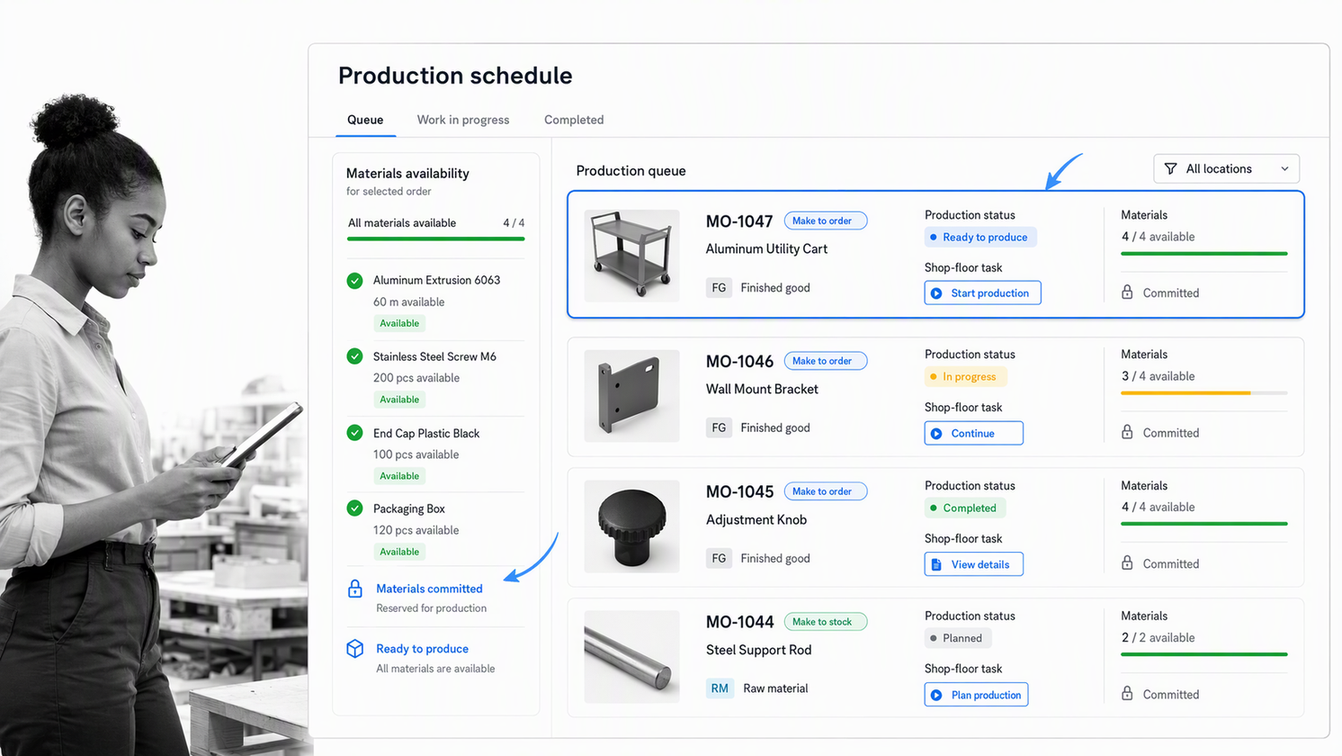Click the All materials available progress bar
Viewport: 1342px width, 756px height.
tap(436, 239)
